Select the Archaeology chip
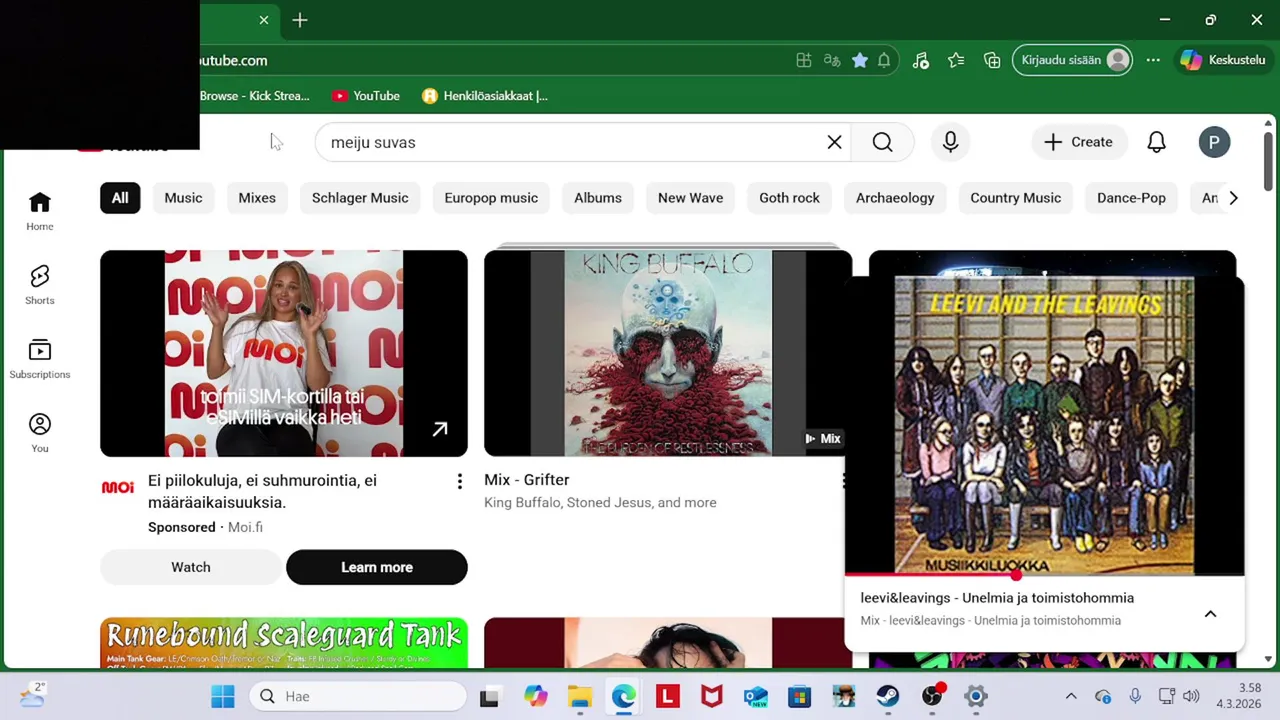The width and height of the screenshot is (1280, 720). point(895,198)
